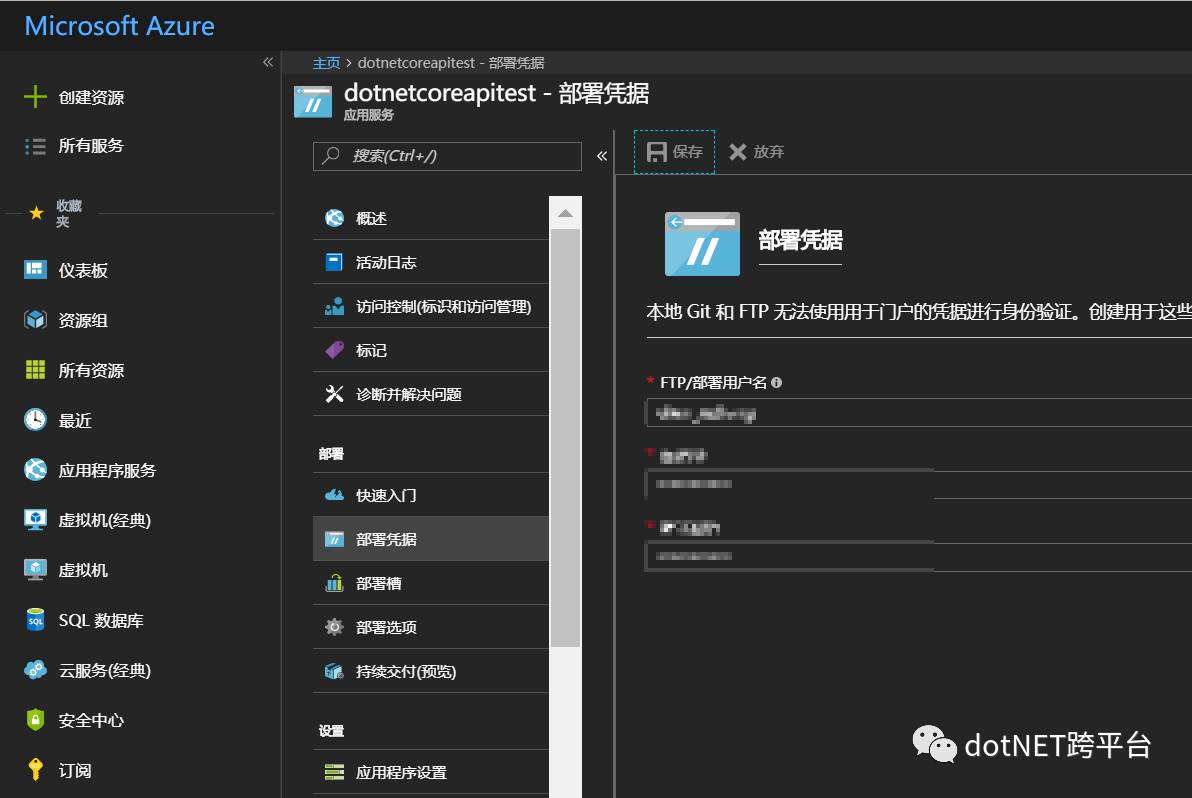Click the info icon beside FTP/部署用户名
Image resolution: width=1192 pixels, height=798 pixels.
point(776,382)
